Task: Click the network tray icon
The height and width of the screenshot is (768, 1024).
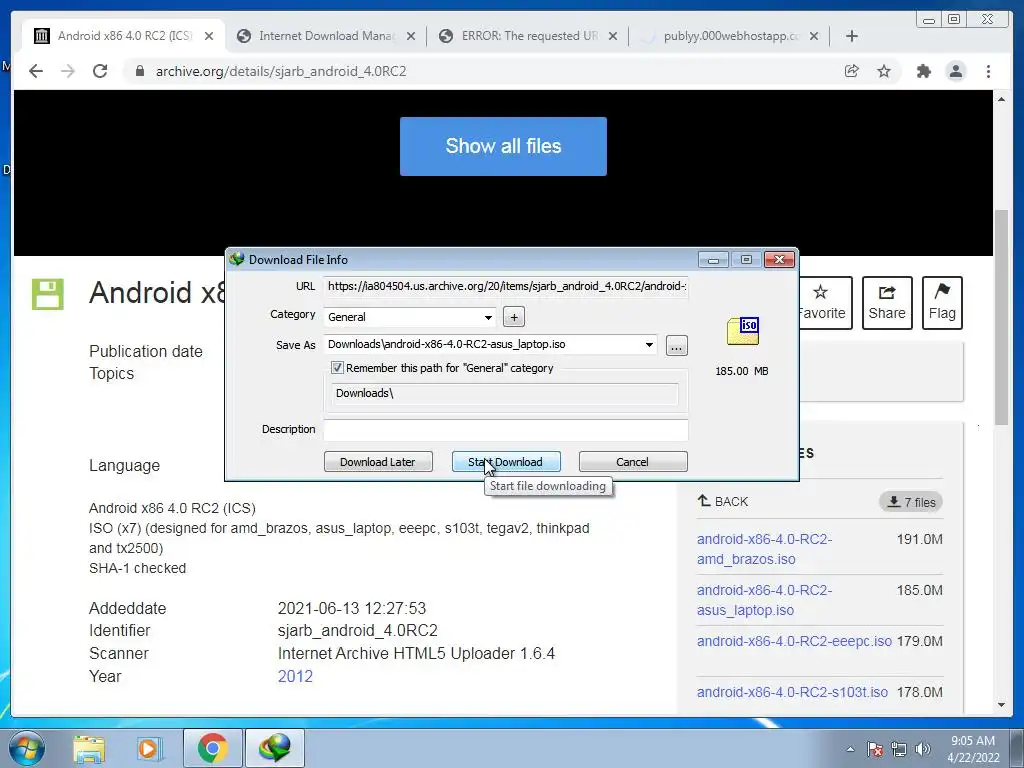Action: [x=899, y=749]
